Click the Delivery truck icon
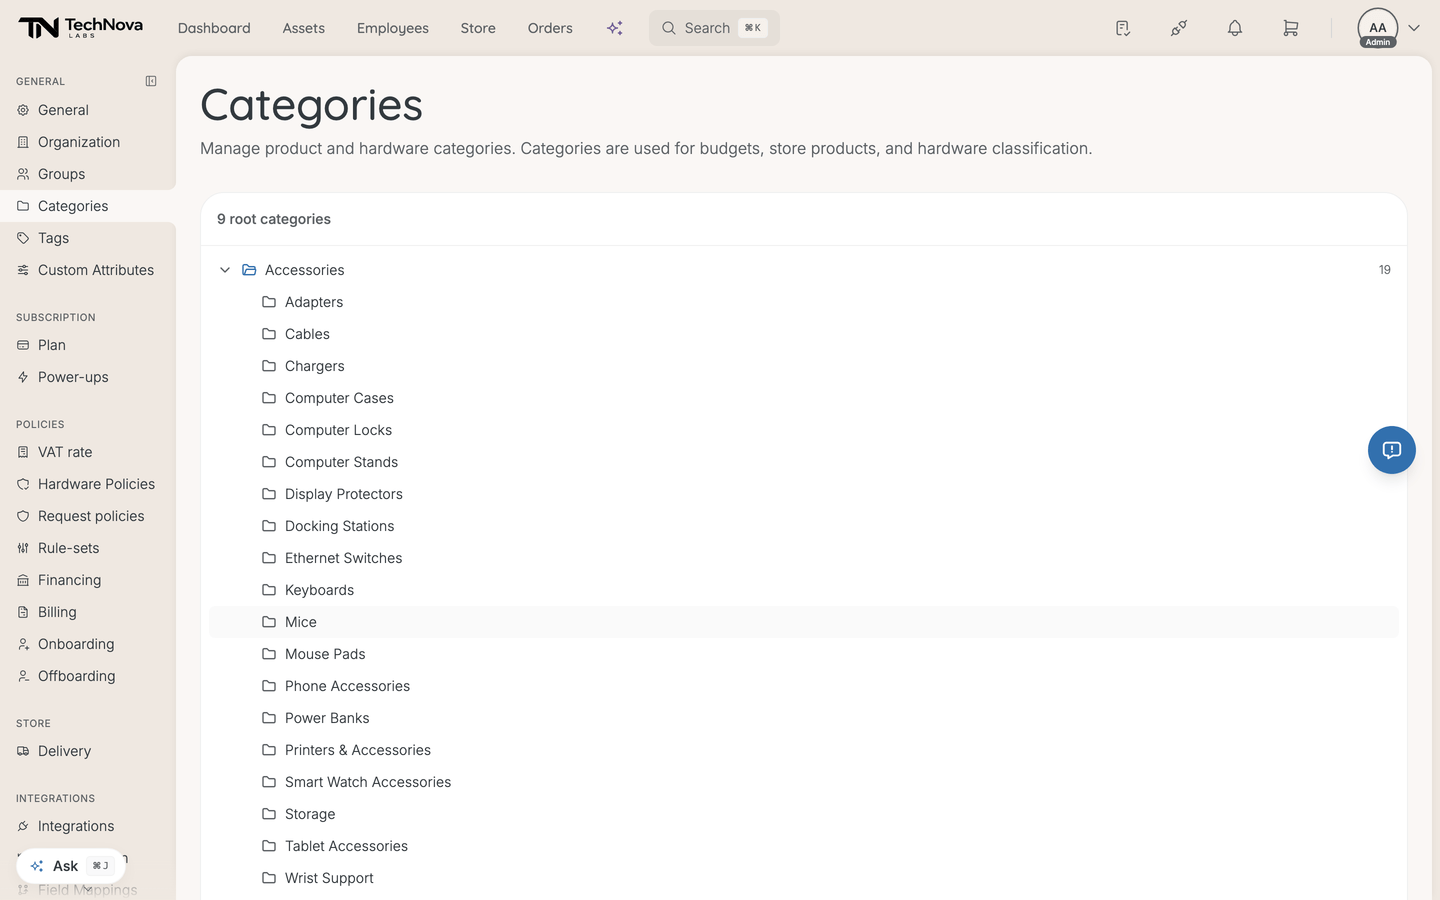The image size is (1440, 900). (23, 751)
